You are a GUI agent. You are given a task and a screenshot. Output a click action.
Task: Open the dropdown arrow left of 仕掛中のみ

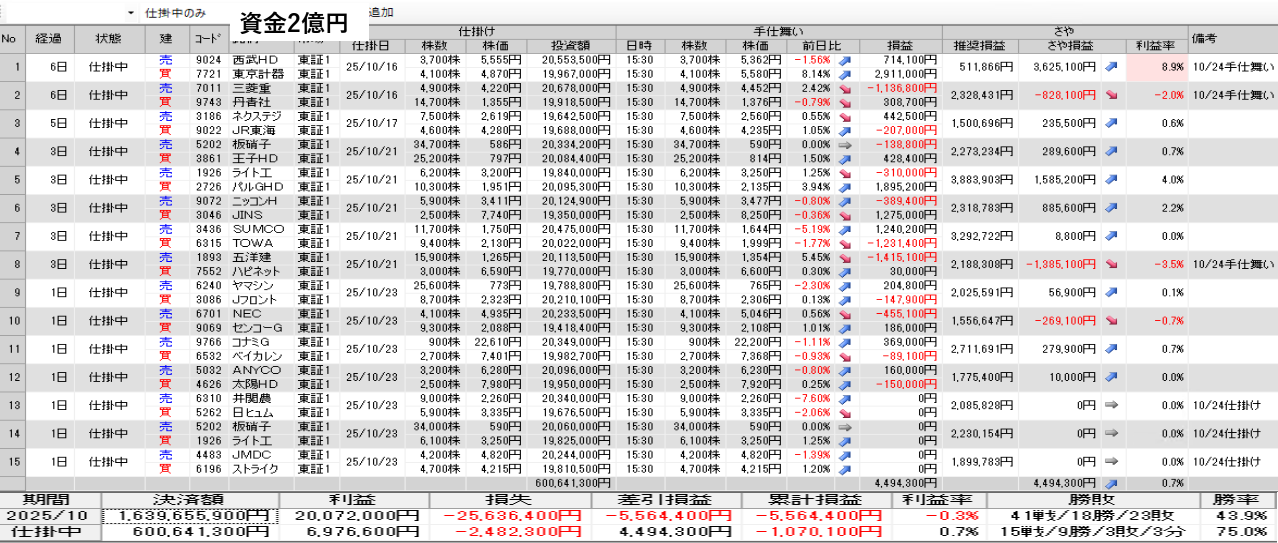131,13
